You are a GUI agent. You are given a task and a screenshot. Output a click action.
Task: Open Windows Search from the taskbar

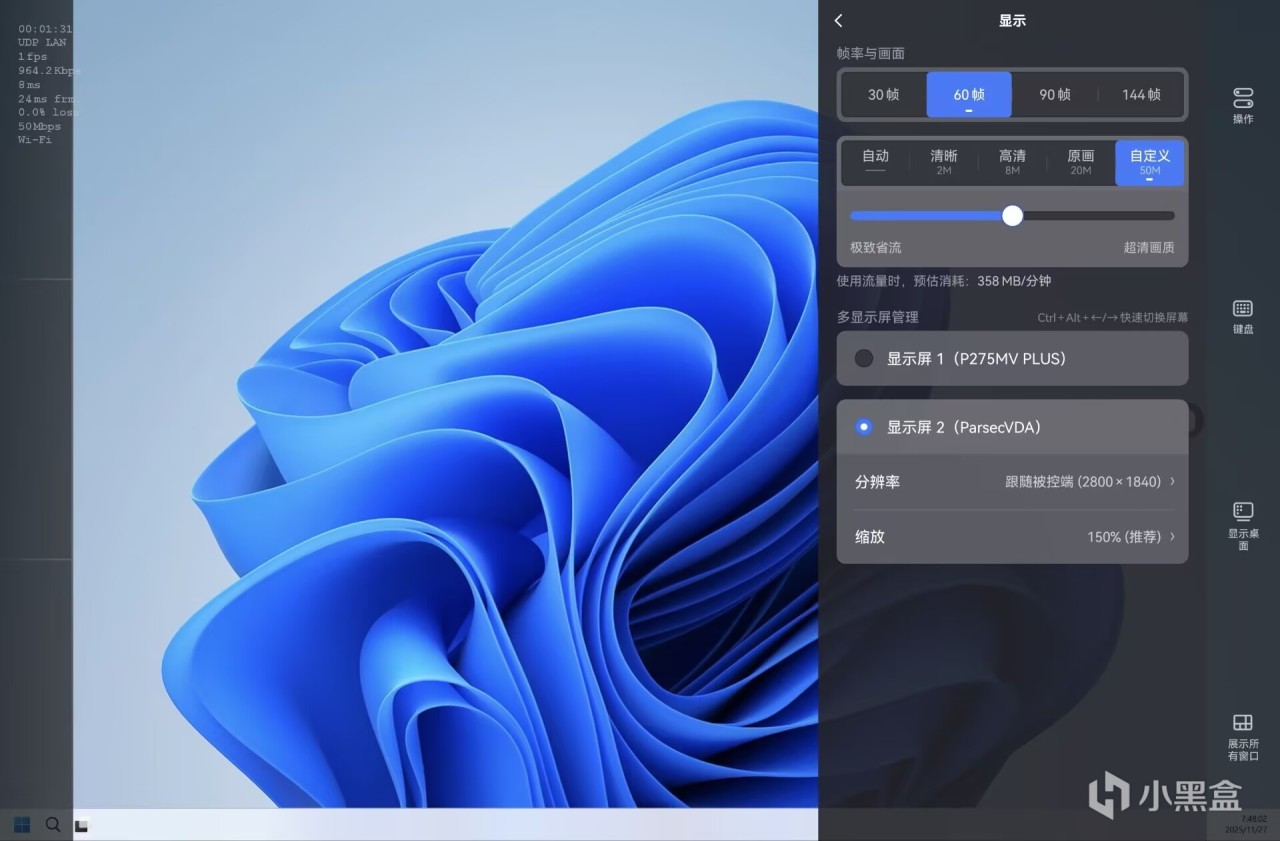tap(53, 825)
